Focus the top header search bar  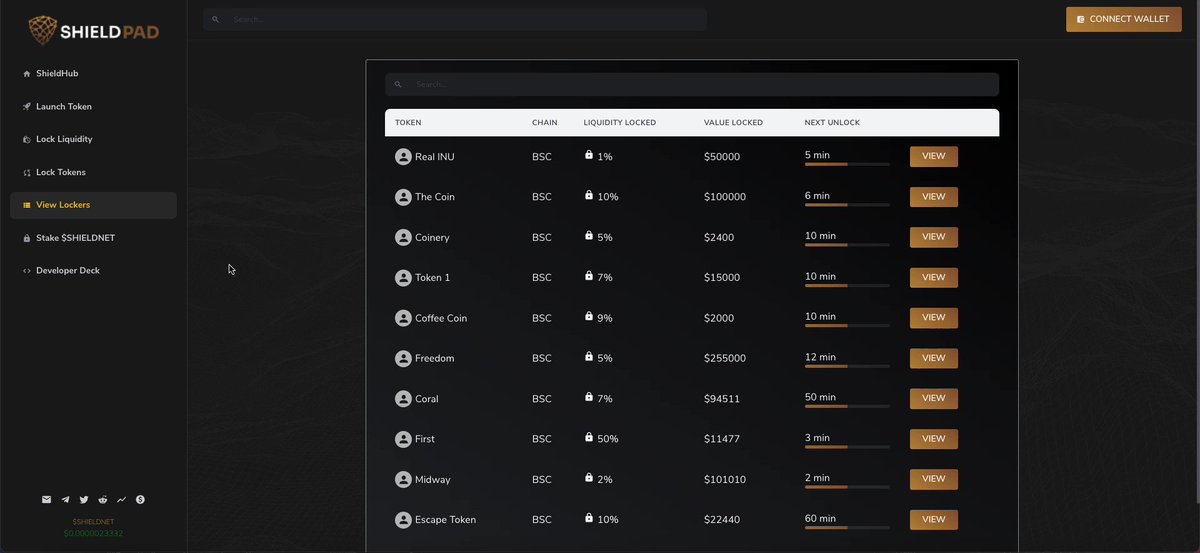pos(455,19)
